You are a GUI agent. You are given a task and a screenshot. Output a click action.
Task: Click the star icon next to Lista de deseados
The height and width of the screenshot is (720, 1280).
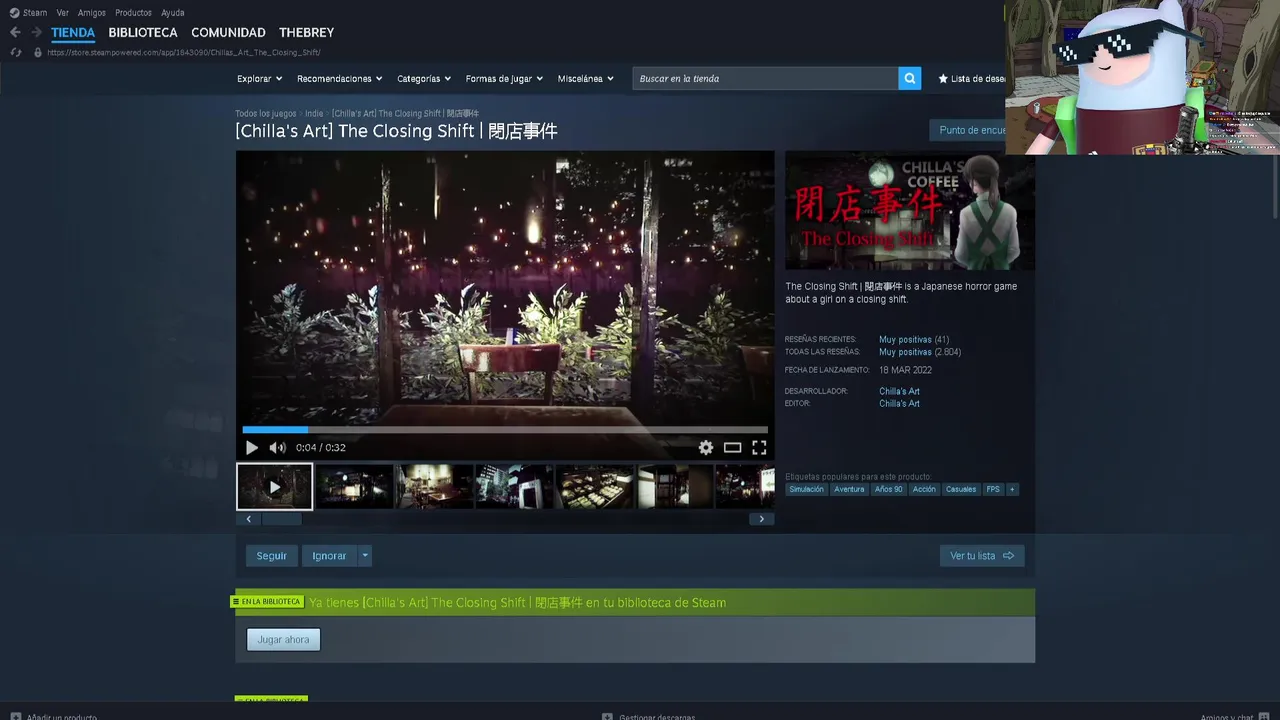pos(943,78)
